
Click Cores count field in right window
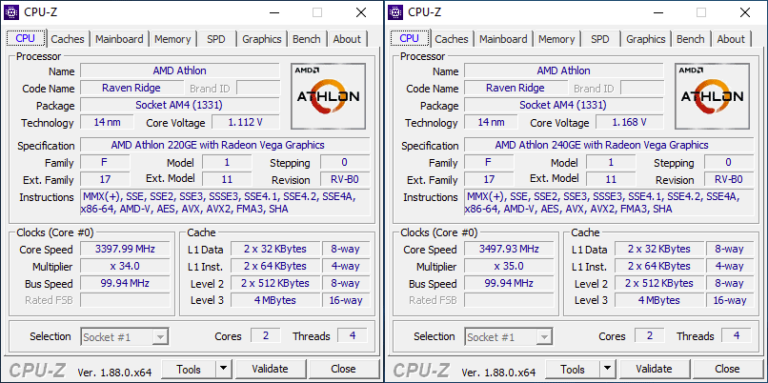pyautogui.click(x=649, y=335)
